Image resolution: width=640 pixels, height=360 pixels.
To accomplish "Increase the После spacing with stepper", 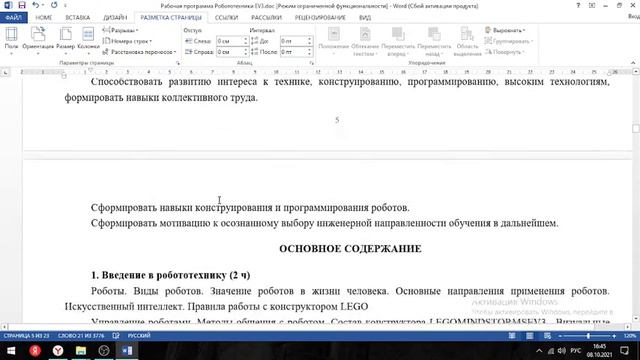I will (x=309, y=50).
